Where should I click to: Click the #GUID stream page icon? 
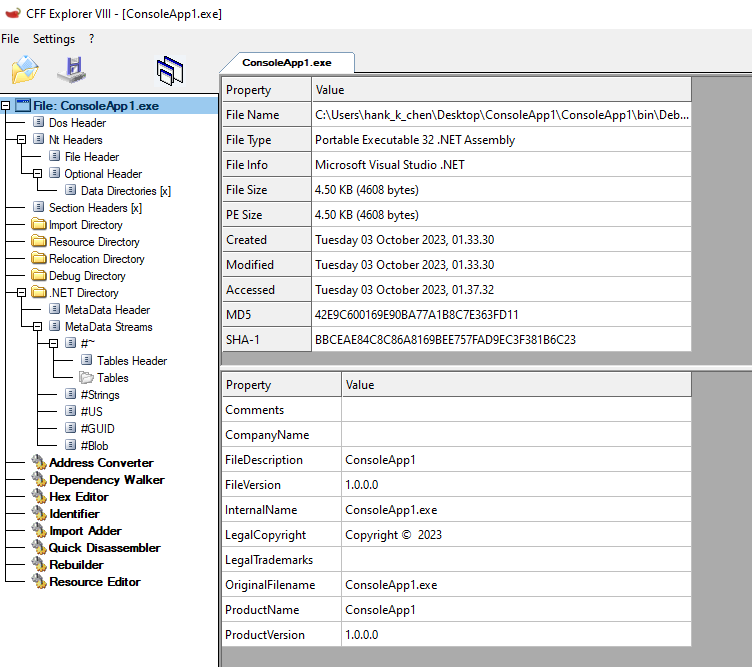(x=70, y=428)
